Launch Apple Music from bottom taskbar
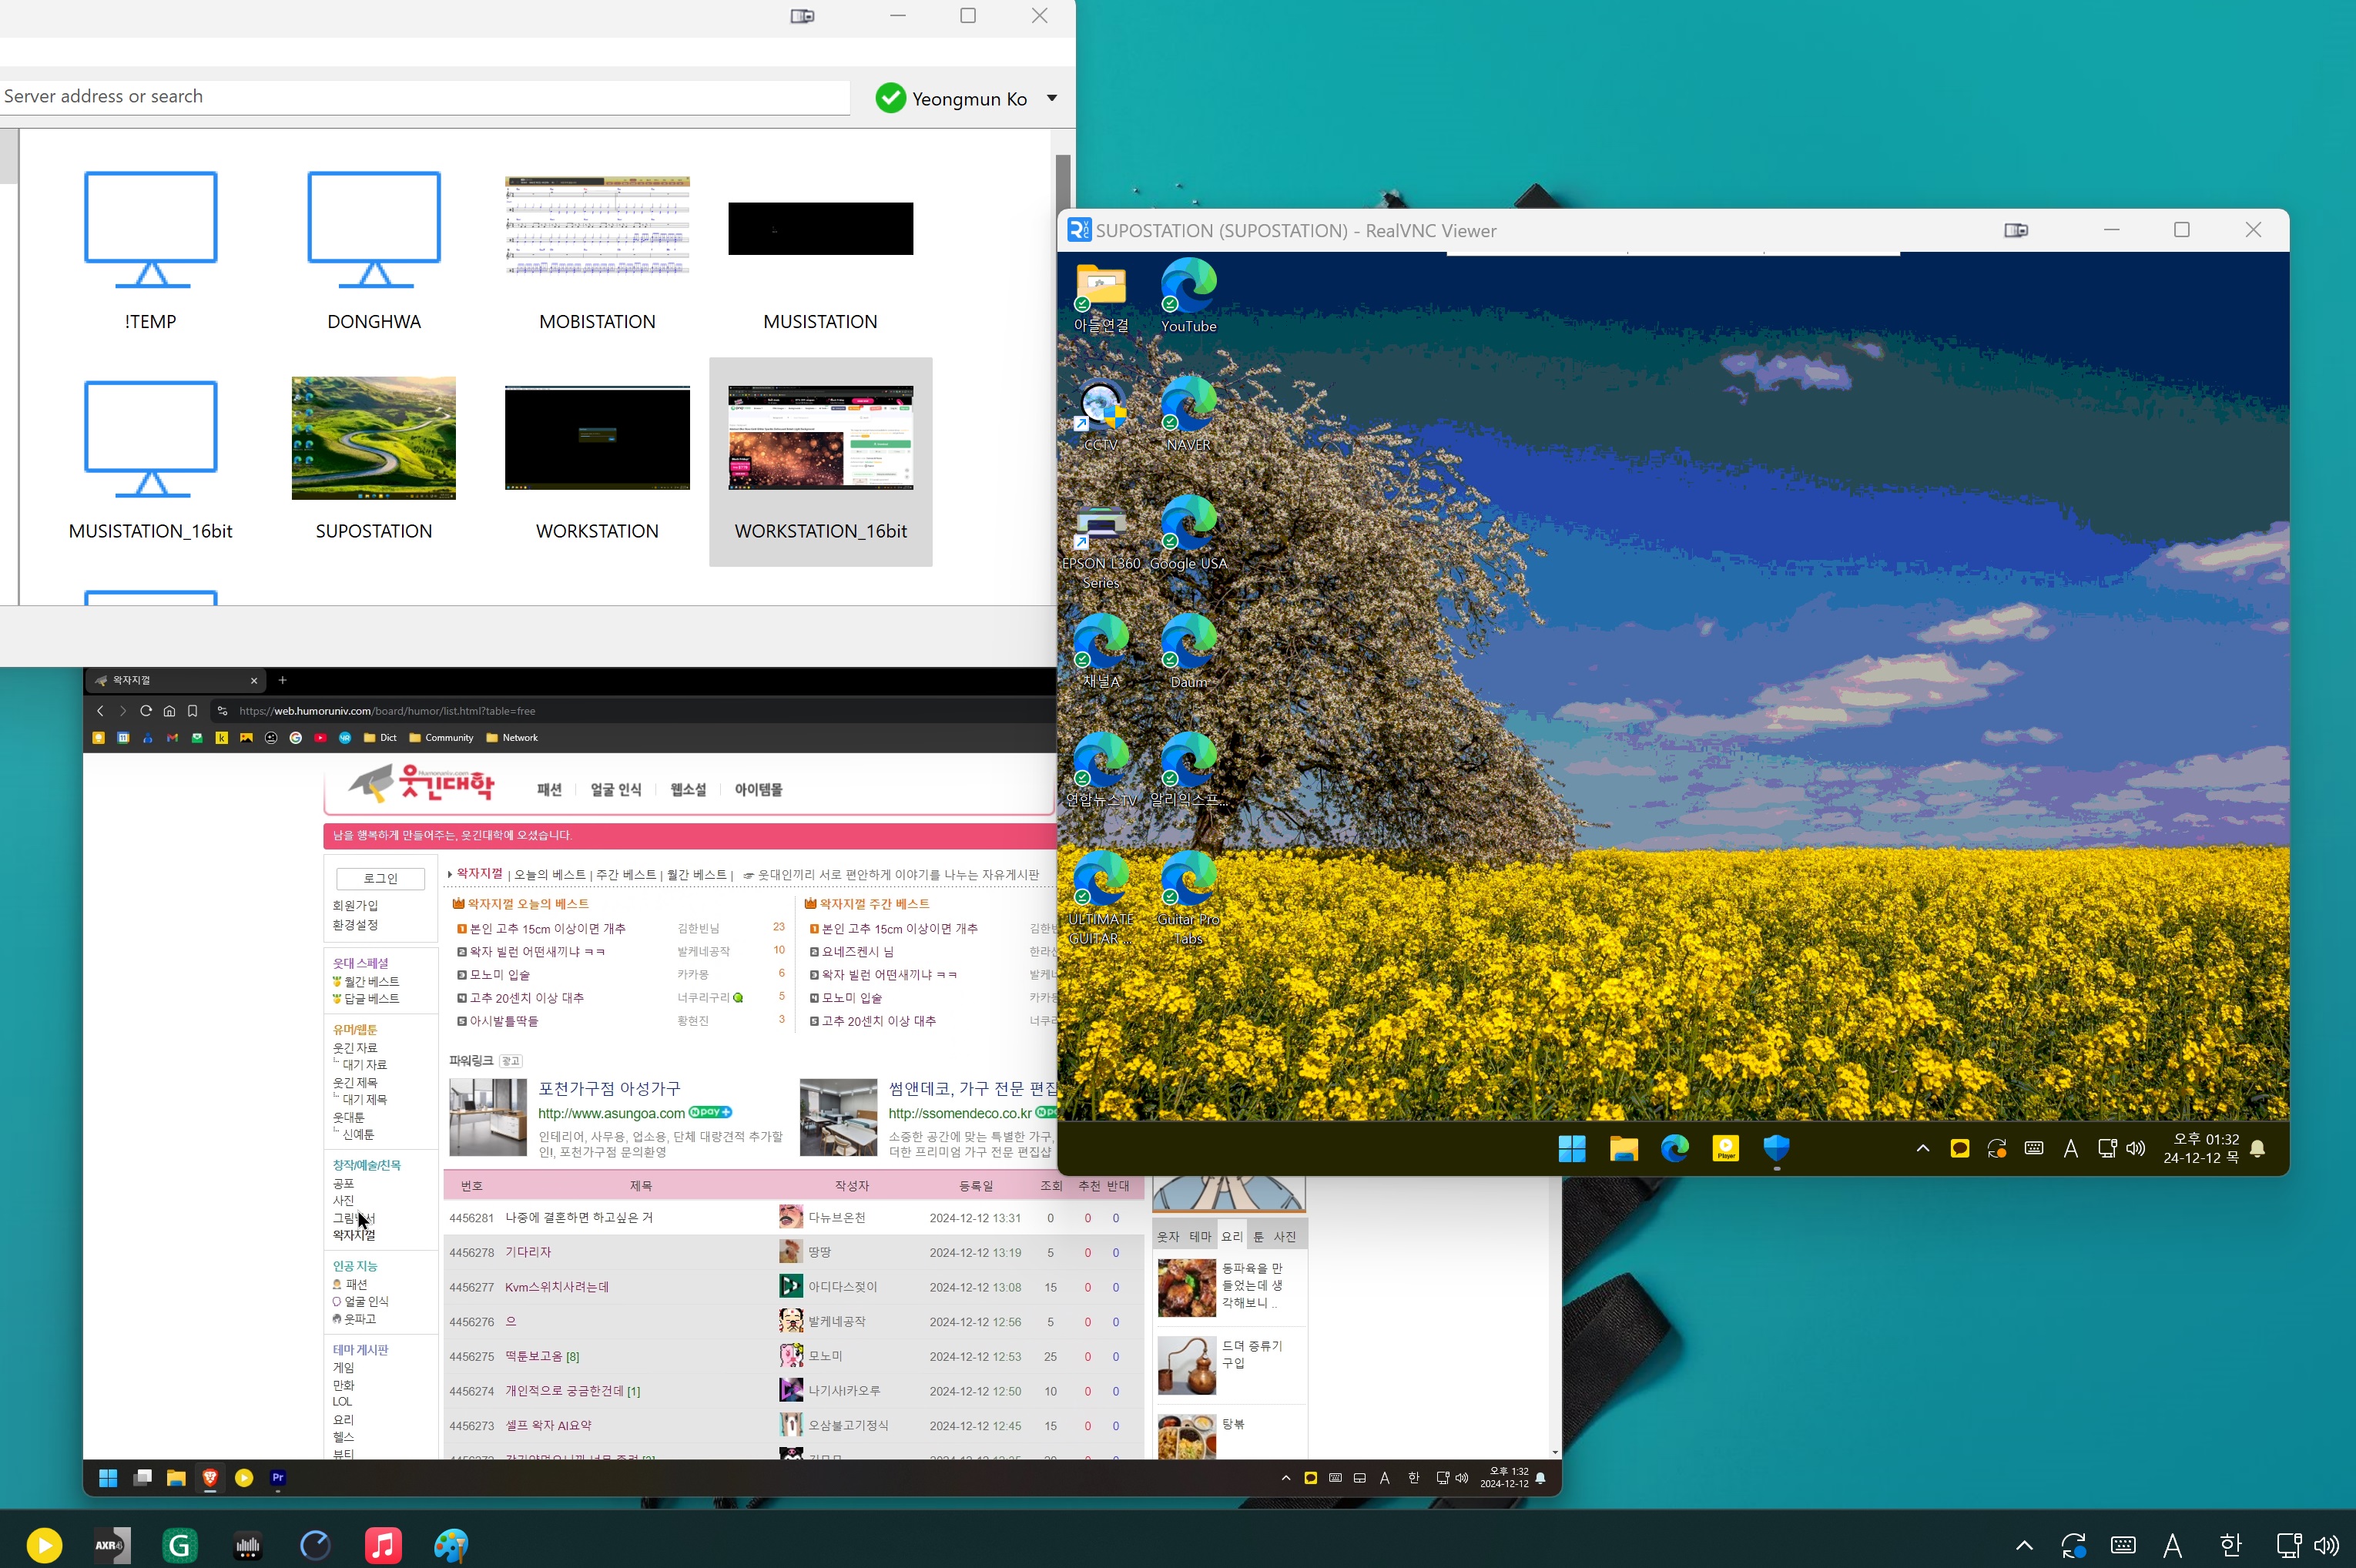2356x1568 pixels. tap(383, 1545)
